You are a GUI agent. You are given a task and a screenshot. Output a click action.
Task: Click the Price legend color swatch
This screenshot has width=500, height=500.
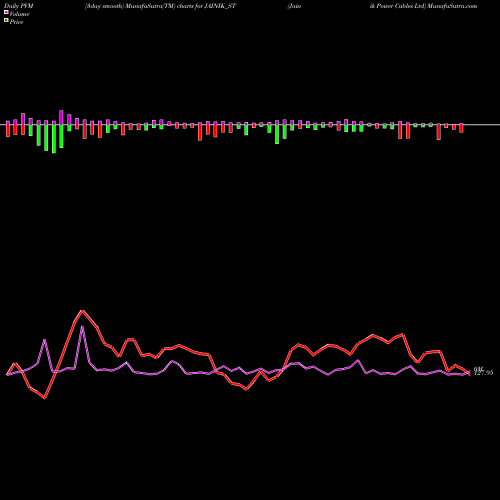coord(6,21)
